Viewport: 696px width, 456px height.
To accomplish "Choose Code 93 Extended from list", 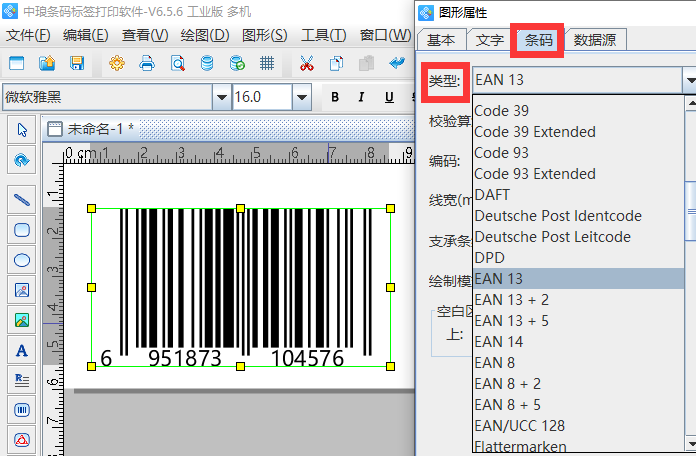I will click(578, 174).
